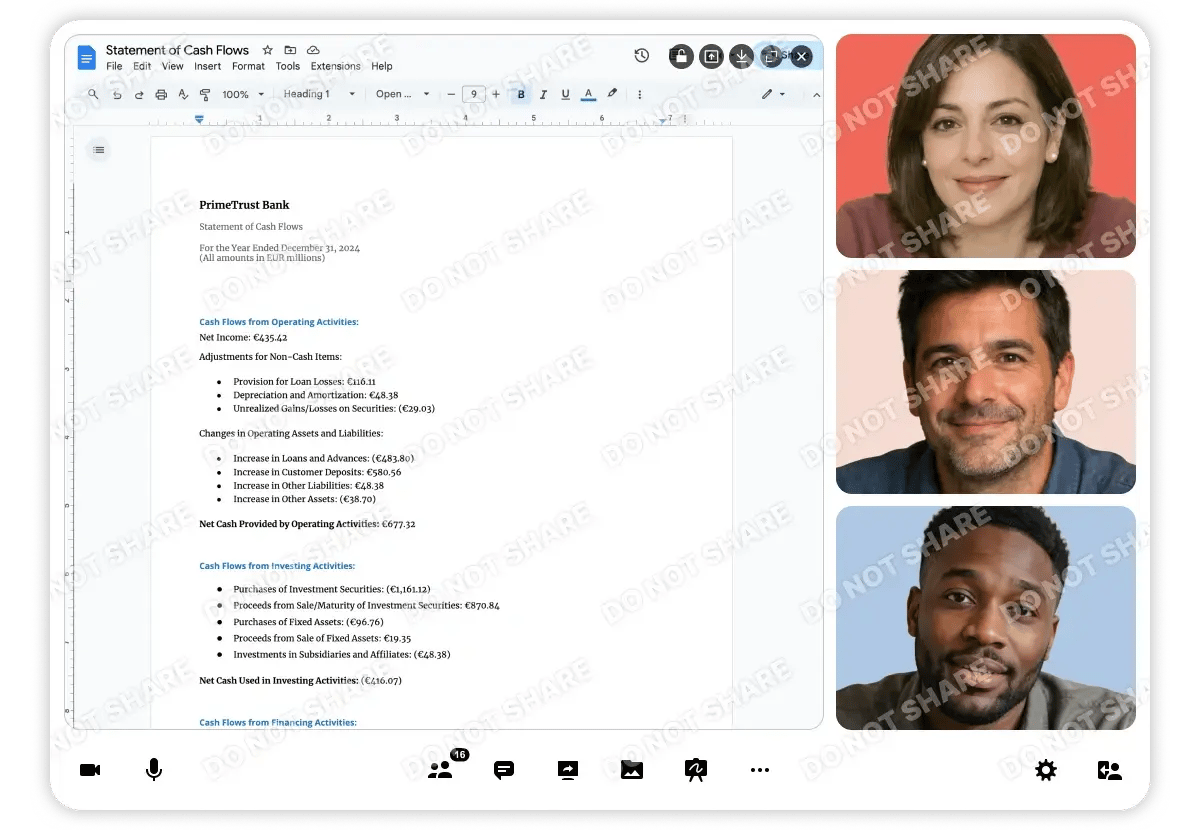Open the Extensions menu
Screen dimensions: 1200x830
[335, 67]
